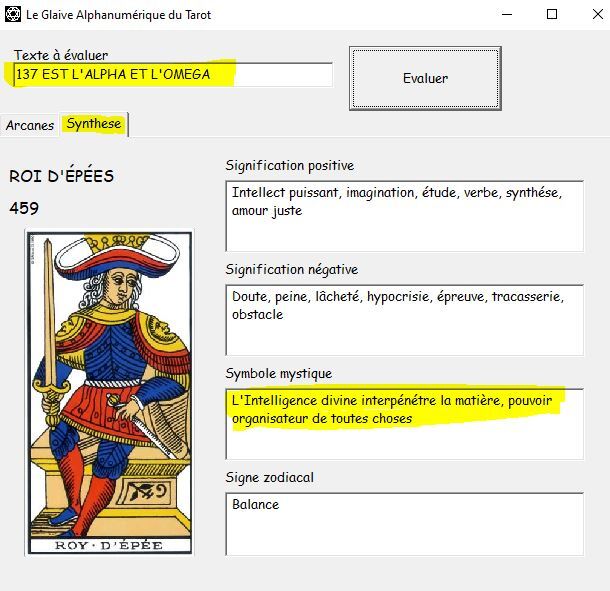Click the 'ROI D'ÉPÉES' heading text
Image resolution: width=610 pixels, height=591 pixels.
pos(61,176)
